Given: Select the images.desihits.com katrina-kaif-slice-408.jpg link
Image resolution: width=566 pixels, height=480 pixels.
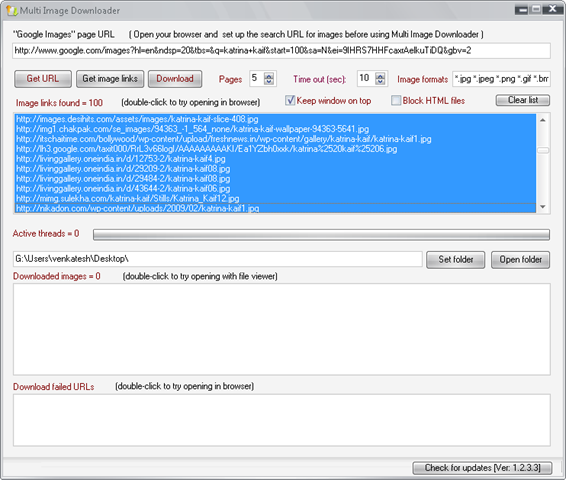Looking at the screenshot, I should point(275,119).
